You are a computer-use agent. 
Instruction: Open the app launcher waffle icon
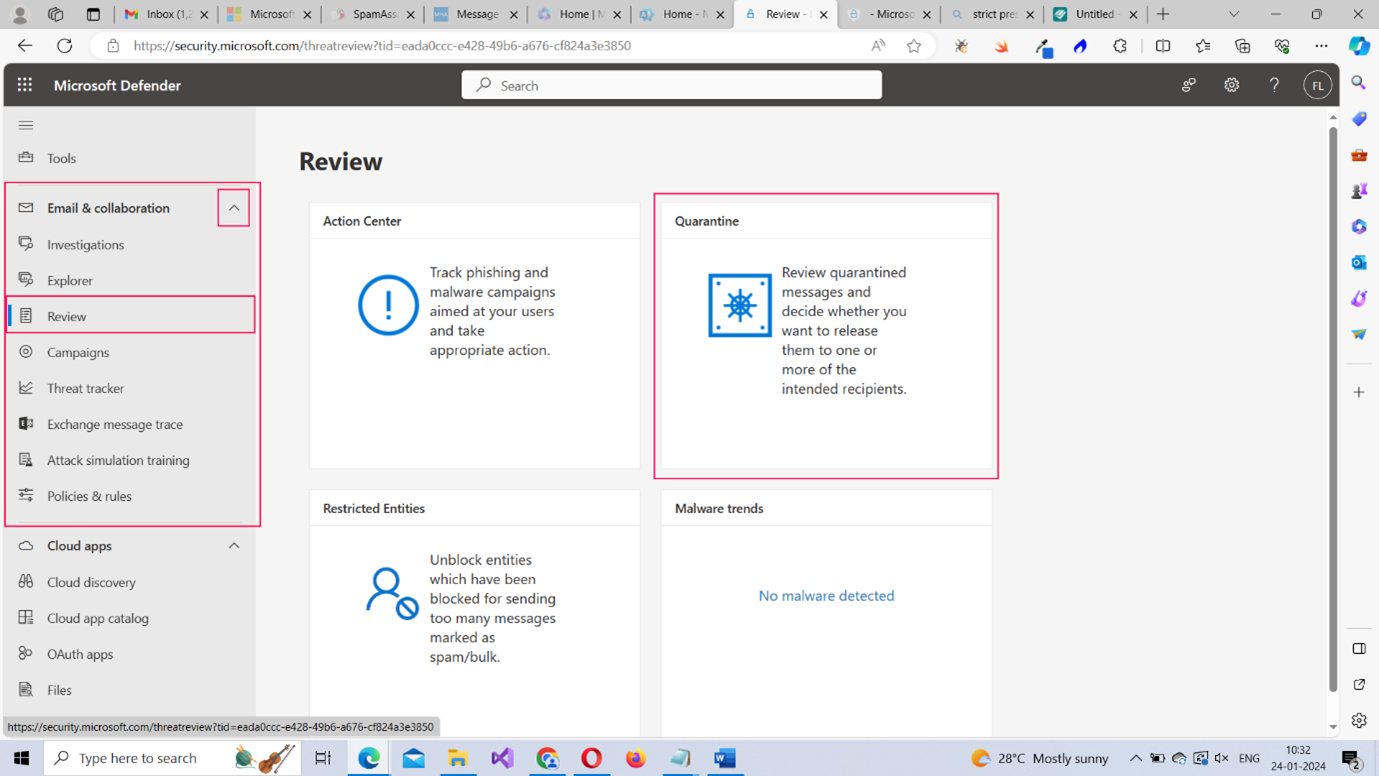(25, 85)
